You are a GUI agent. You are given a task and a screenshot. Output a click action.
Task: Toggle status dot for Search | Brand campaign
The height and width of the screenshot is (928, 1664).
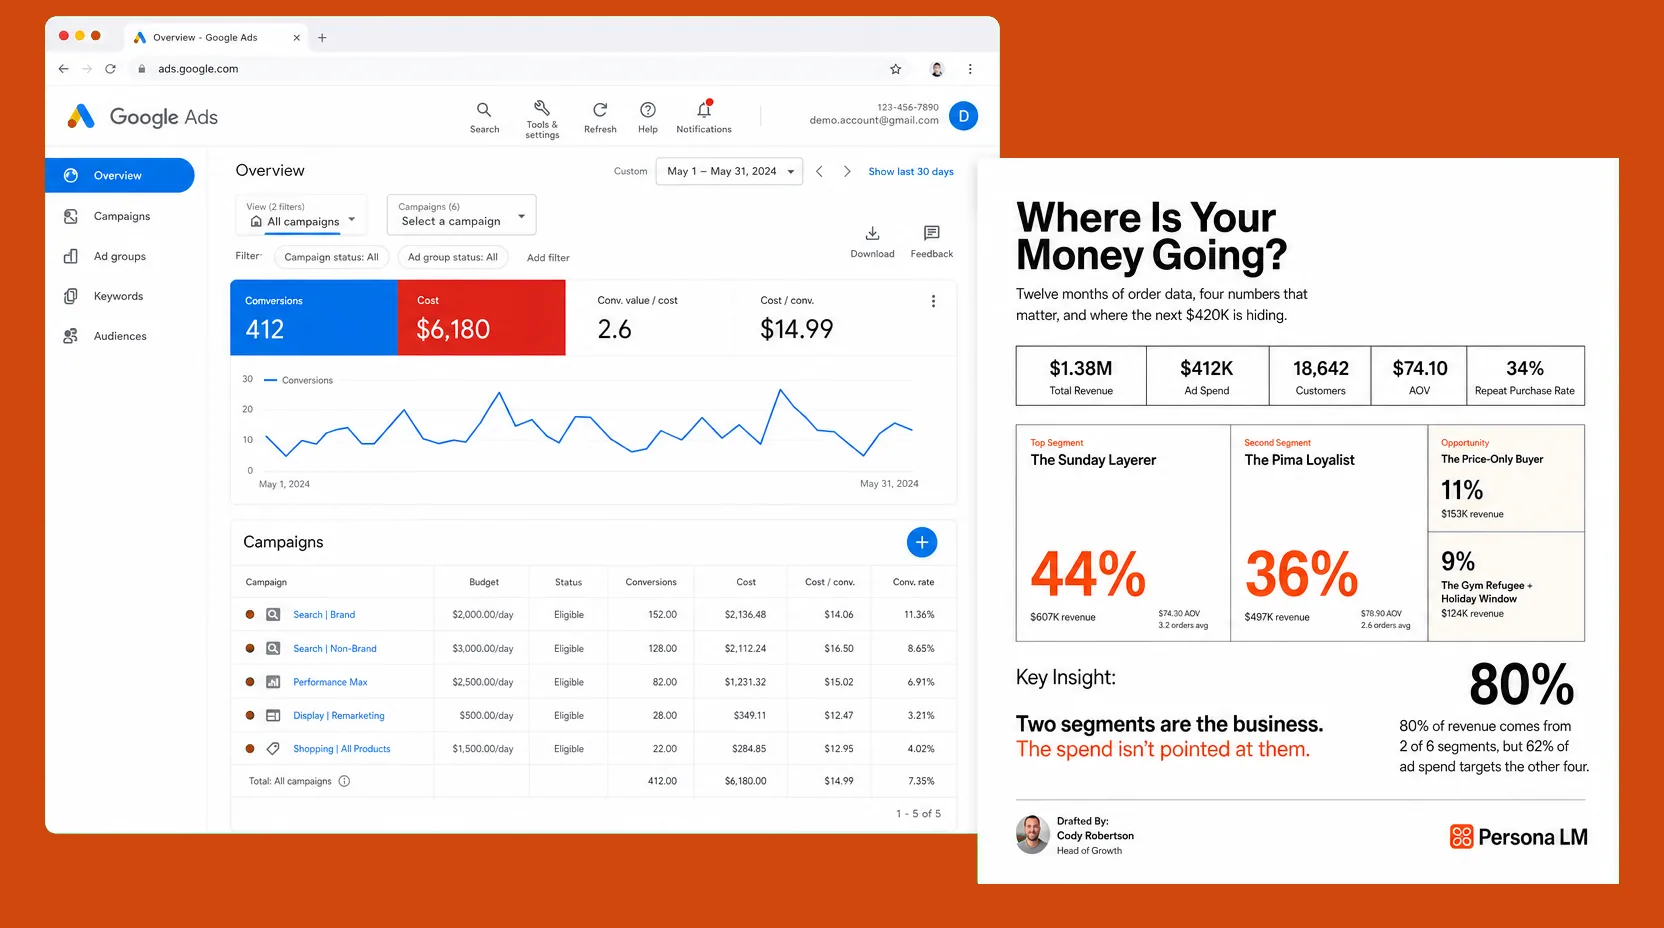(250, 615)
